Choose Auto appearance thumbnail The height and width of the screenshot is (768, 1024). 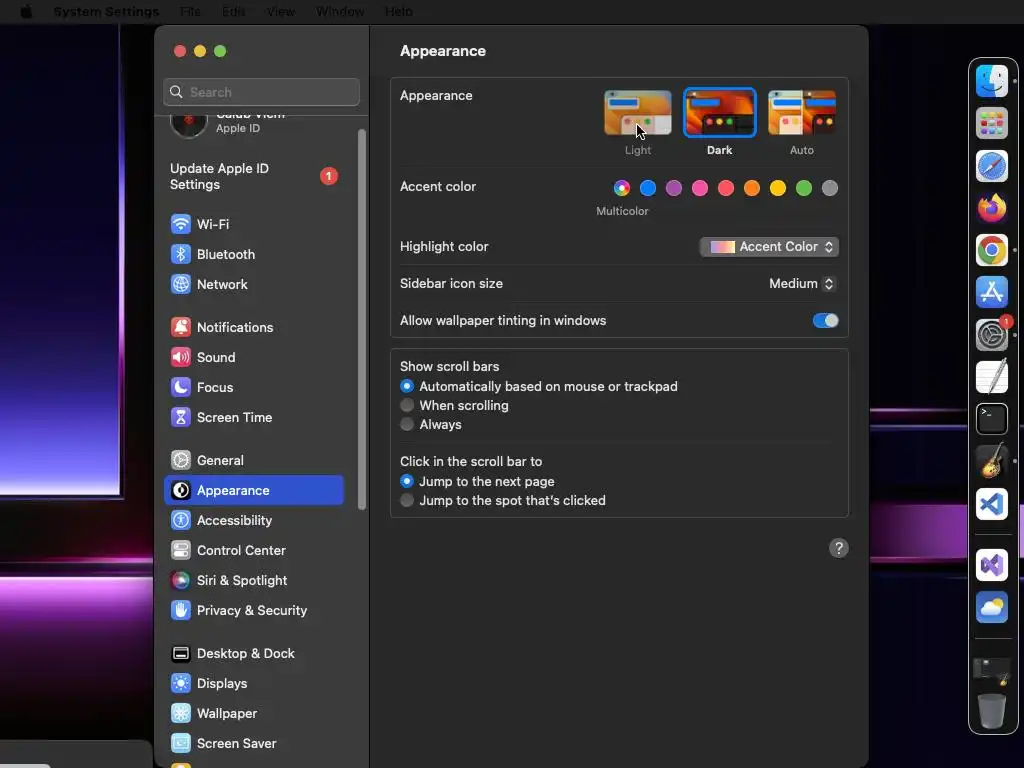802,113
